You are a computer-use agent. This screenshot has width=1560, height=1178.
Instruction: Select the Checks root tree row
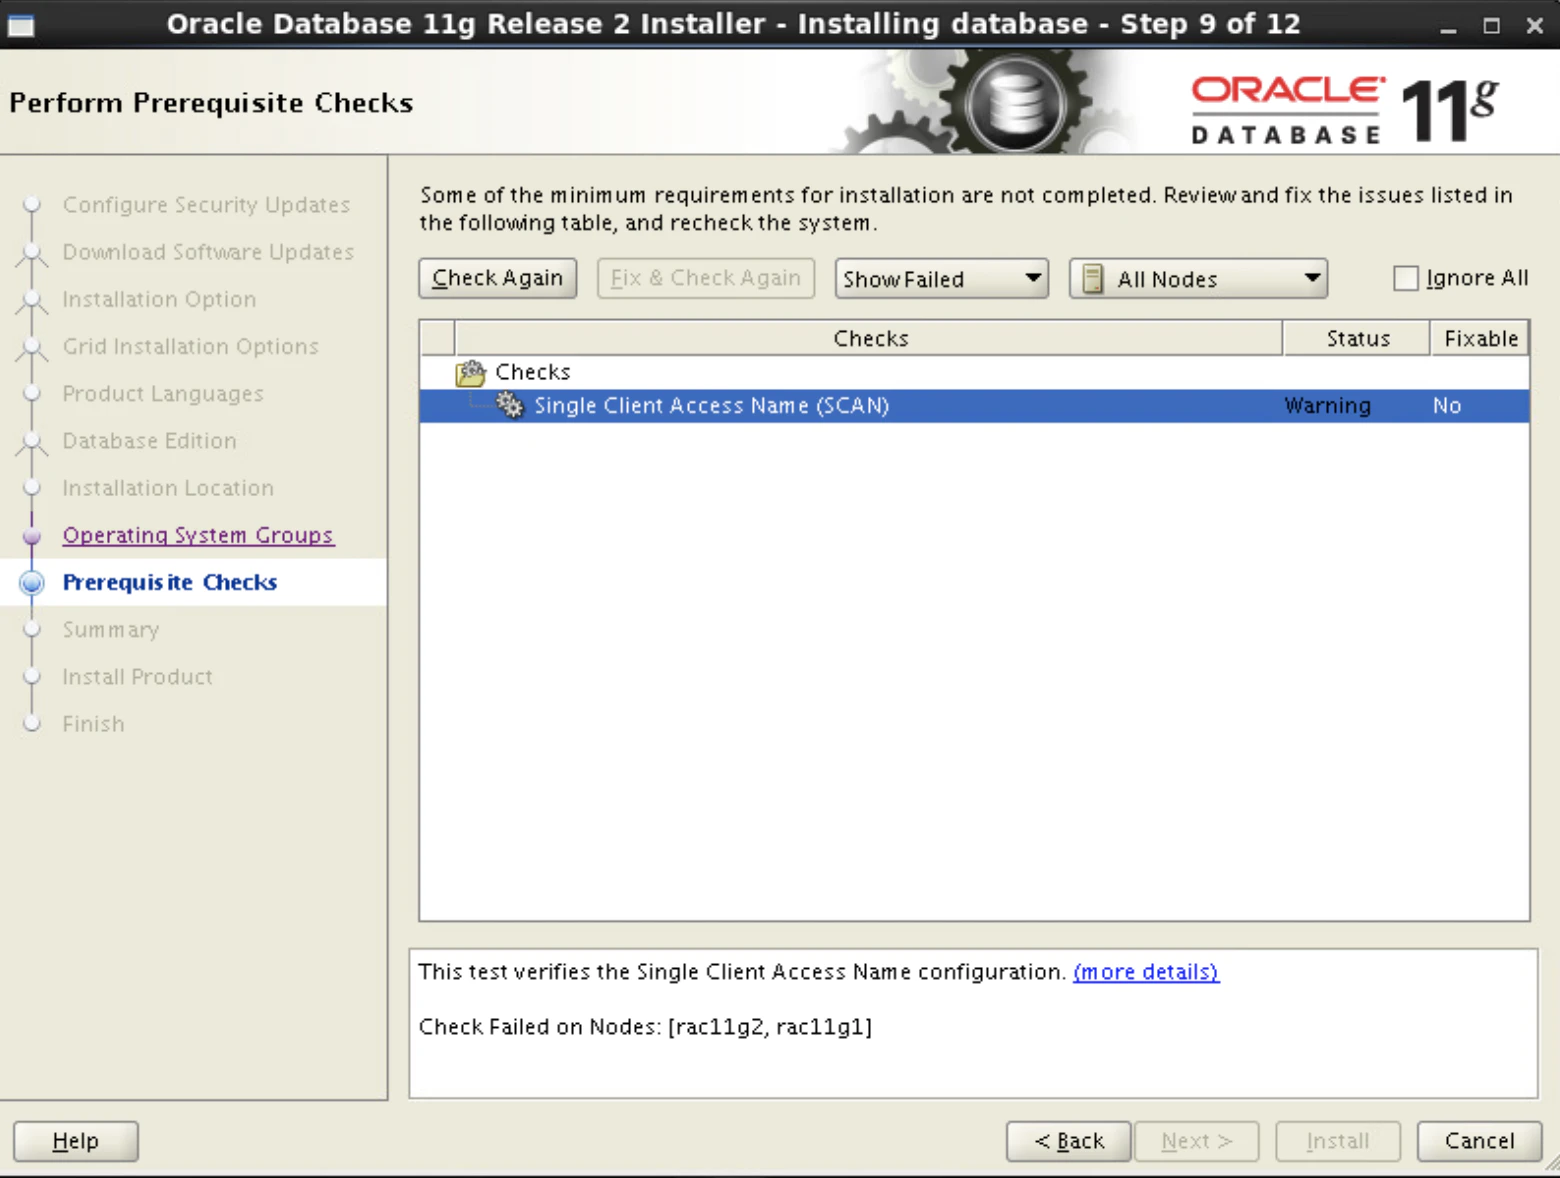[974, 372]
